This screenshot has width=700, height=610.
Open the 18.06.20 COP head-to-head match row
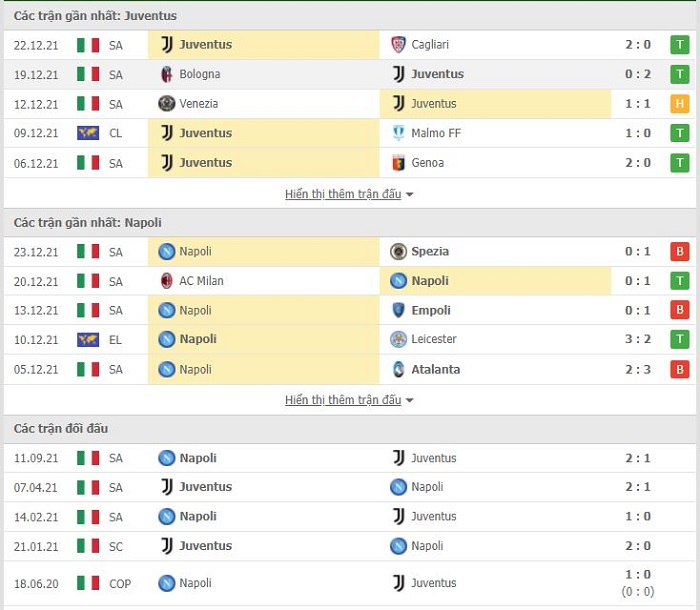point(350,583)
